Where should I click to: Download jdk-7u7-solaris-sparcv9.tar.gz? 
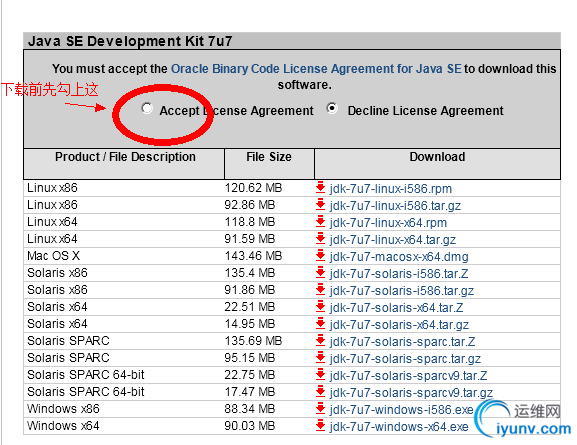[411, 393]
